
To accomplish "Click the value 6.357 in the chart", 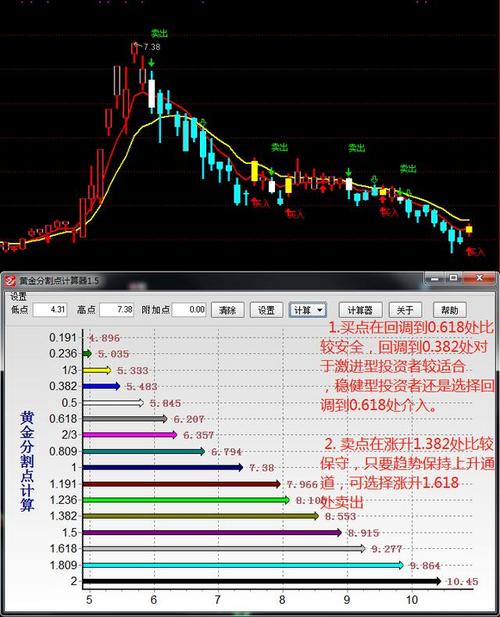I will (x=199, y=436).
